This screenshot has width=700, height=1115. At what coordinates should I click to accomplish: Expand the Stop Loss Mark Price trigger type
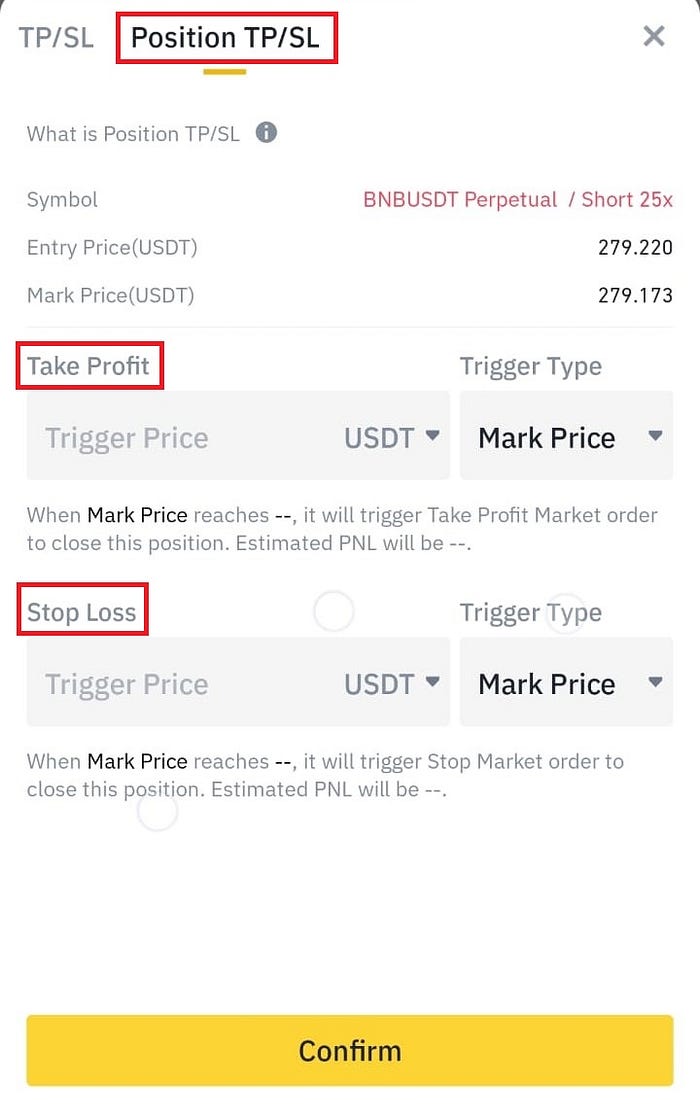pos(567,684)
